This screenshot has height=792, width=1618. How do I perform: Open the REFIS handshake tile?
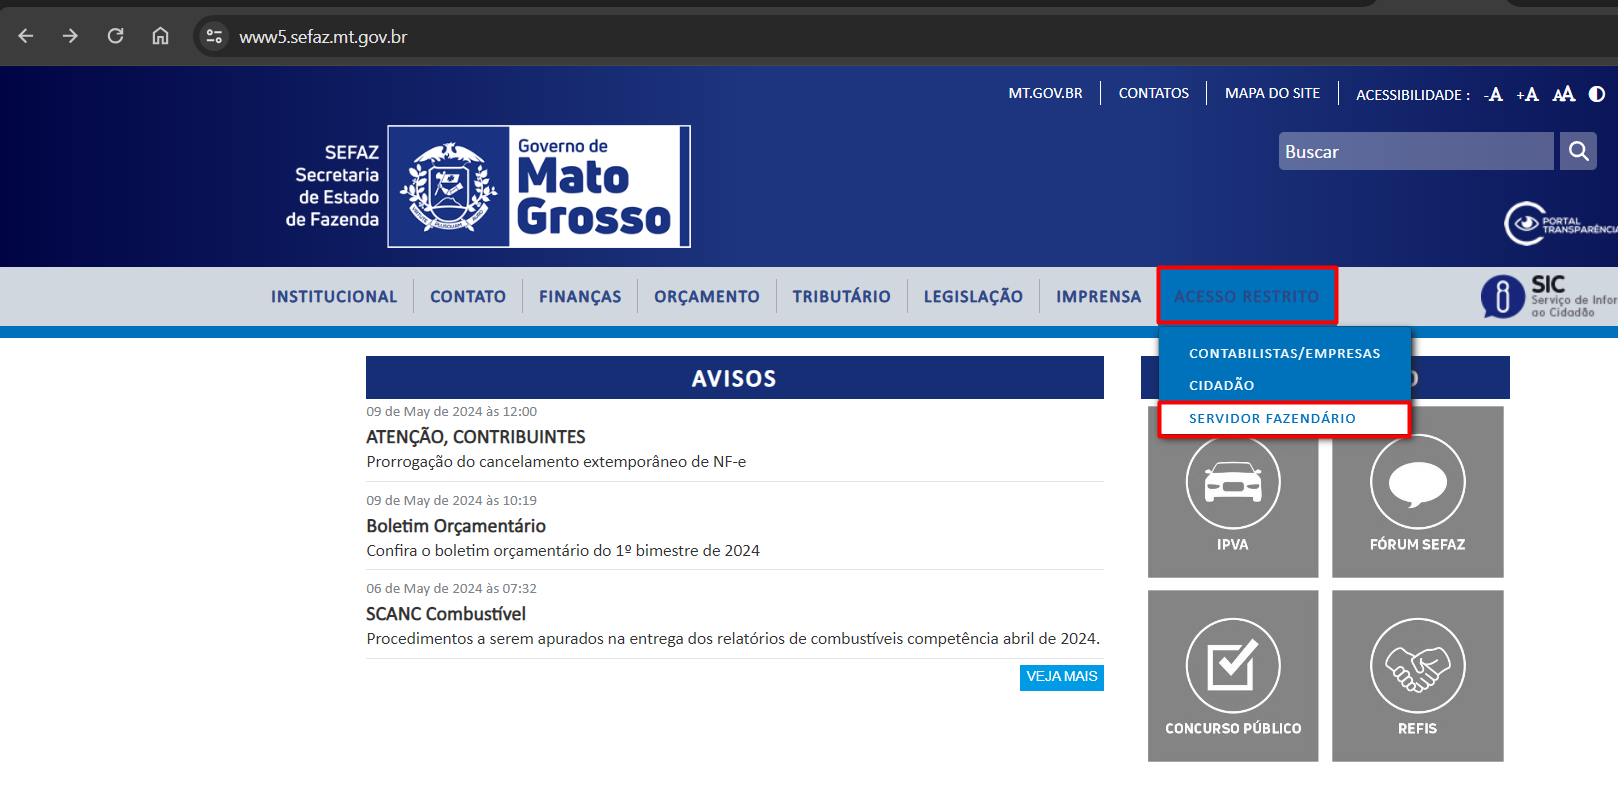[x=1417, y=675]
